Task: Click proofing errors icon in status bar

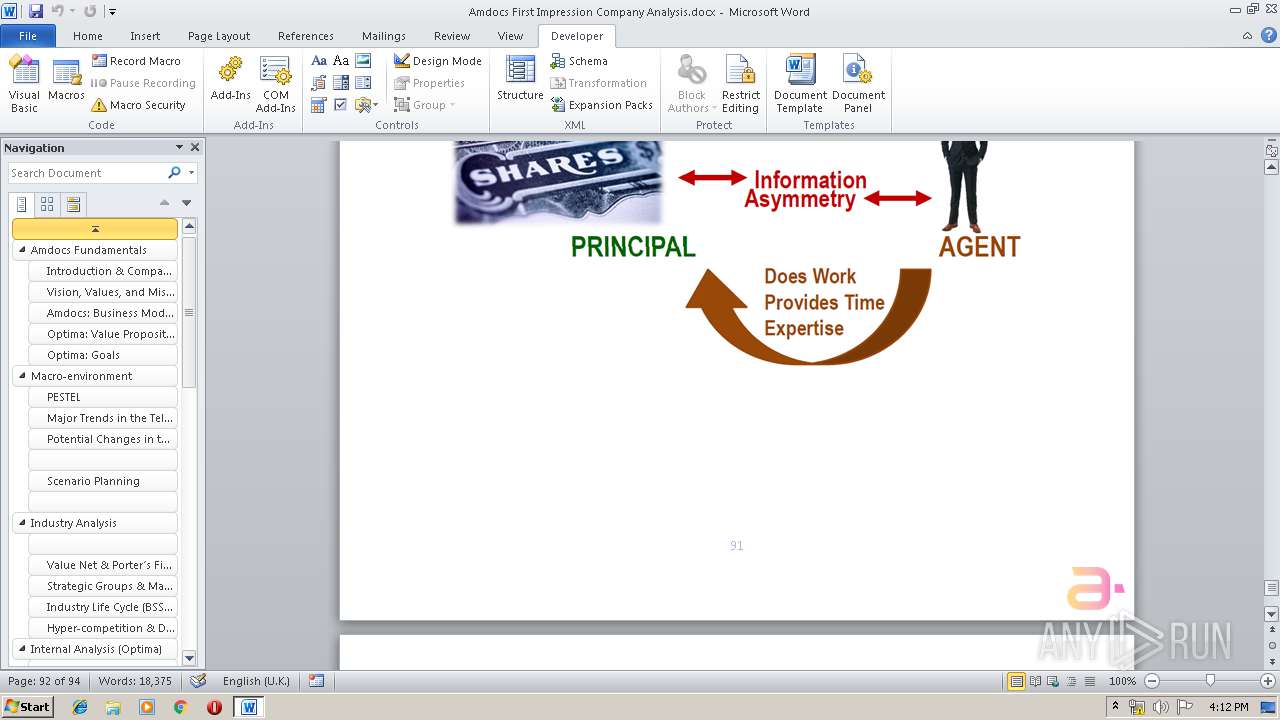Action: (x=198, y=681)
